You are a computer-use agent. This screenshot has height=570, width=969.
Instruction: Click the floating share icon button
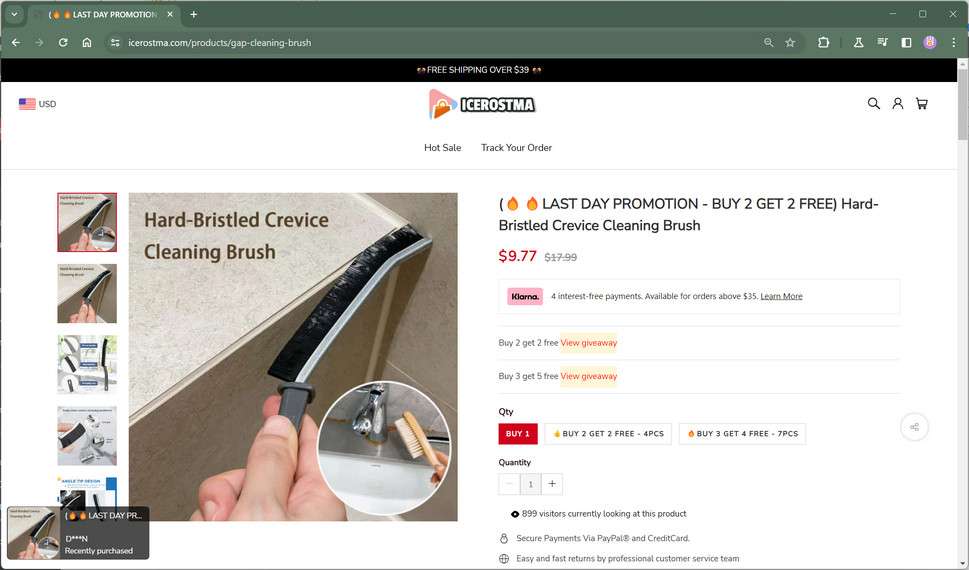(x=914, y=427)
